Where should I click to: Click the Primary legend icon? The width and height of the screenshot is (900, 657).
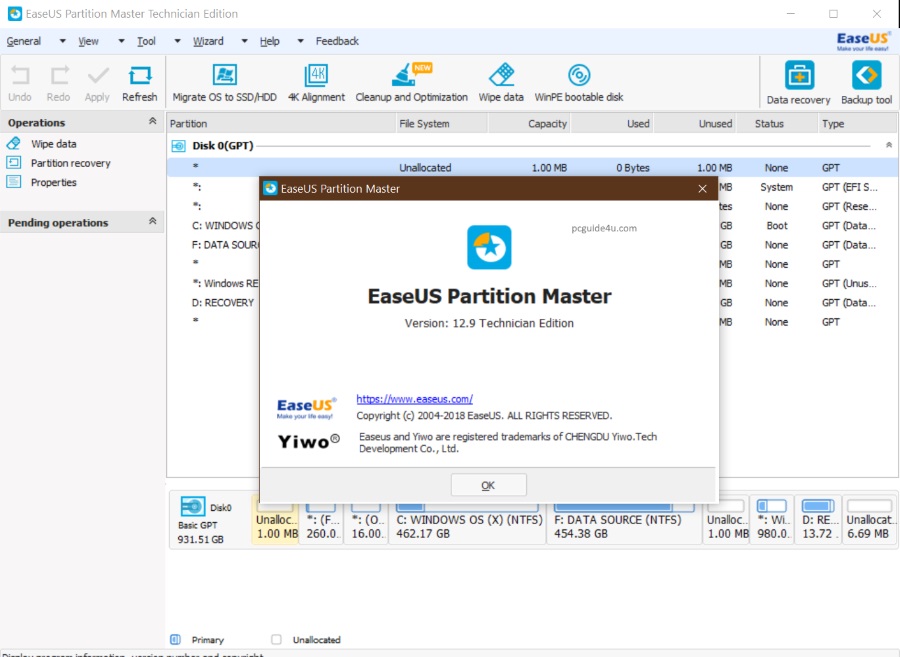[176, 639]
